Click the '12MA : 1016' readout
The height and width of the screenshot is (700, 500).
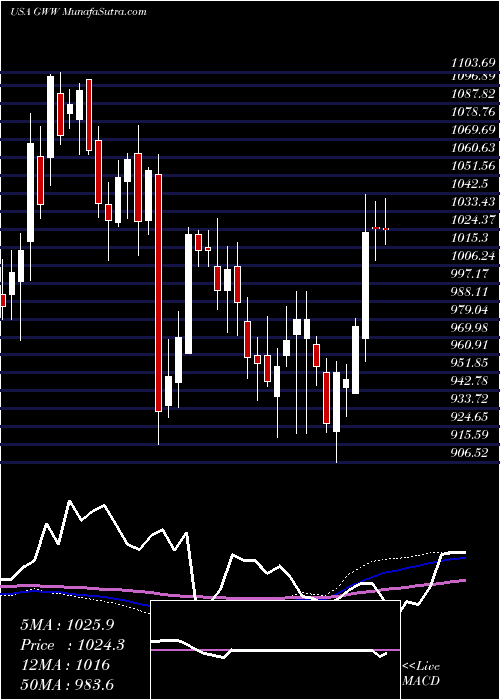coord(65,665)
